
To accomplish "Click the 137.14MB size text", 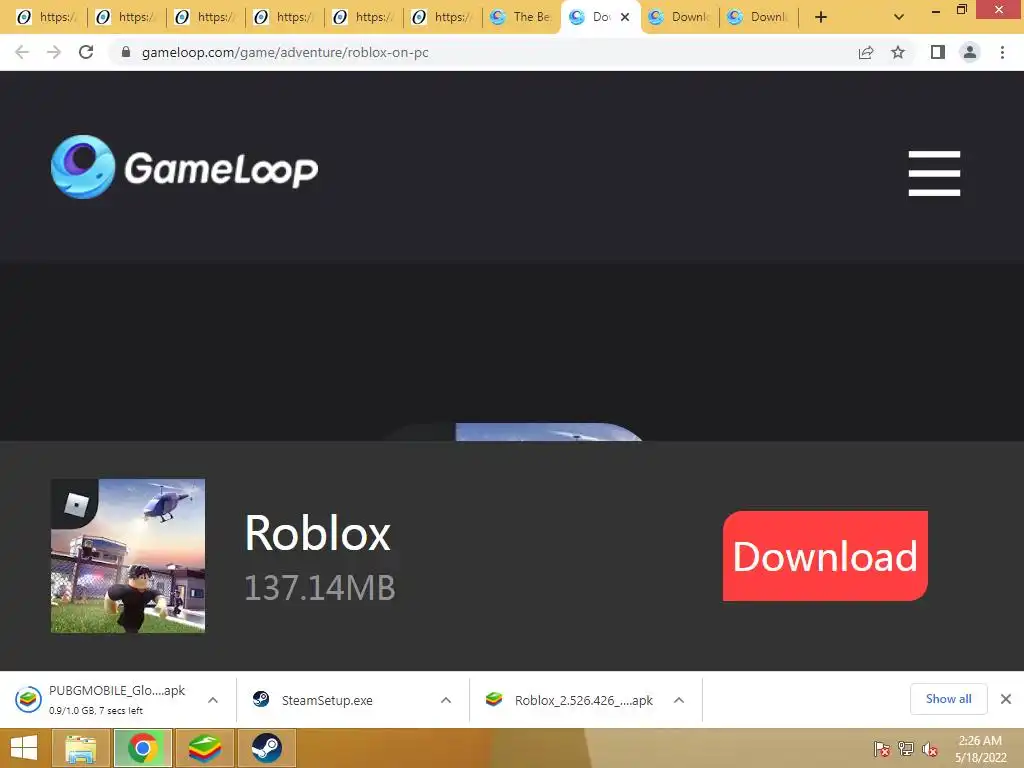I will [x=319, y=587].
